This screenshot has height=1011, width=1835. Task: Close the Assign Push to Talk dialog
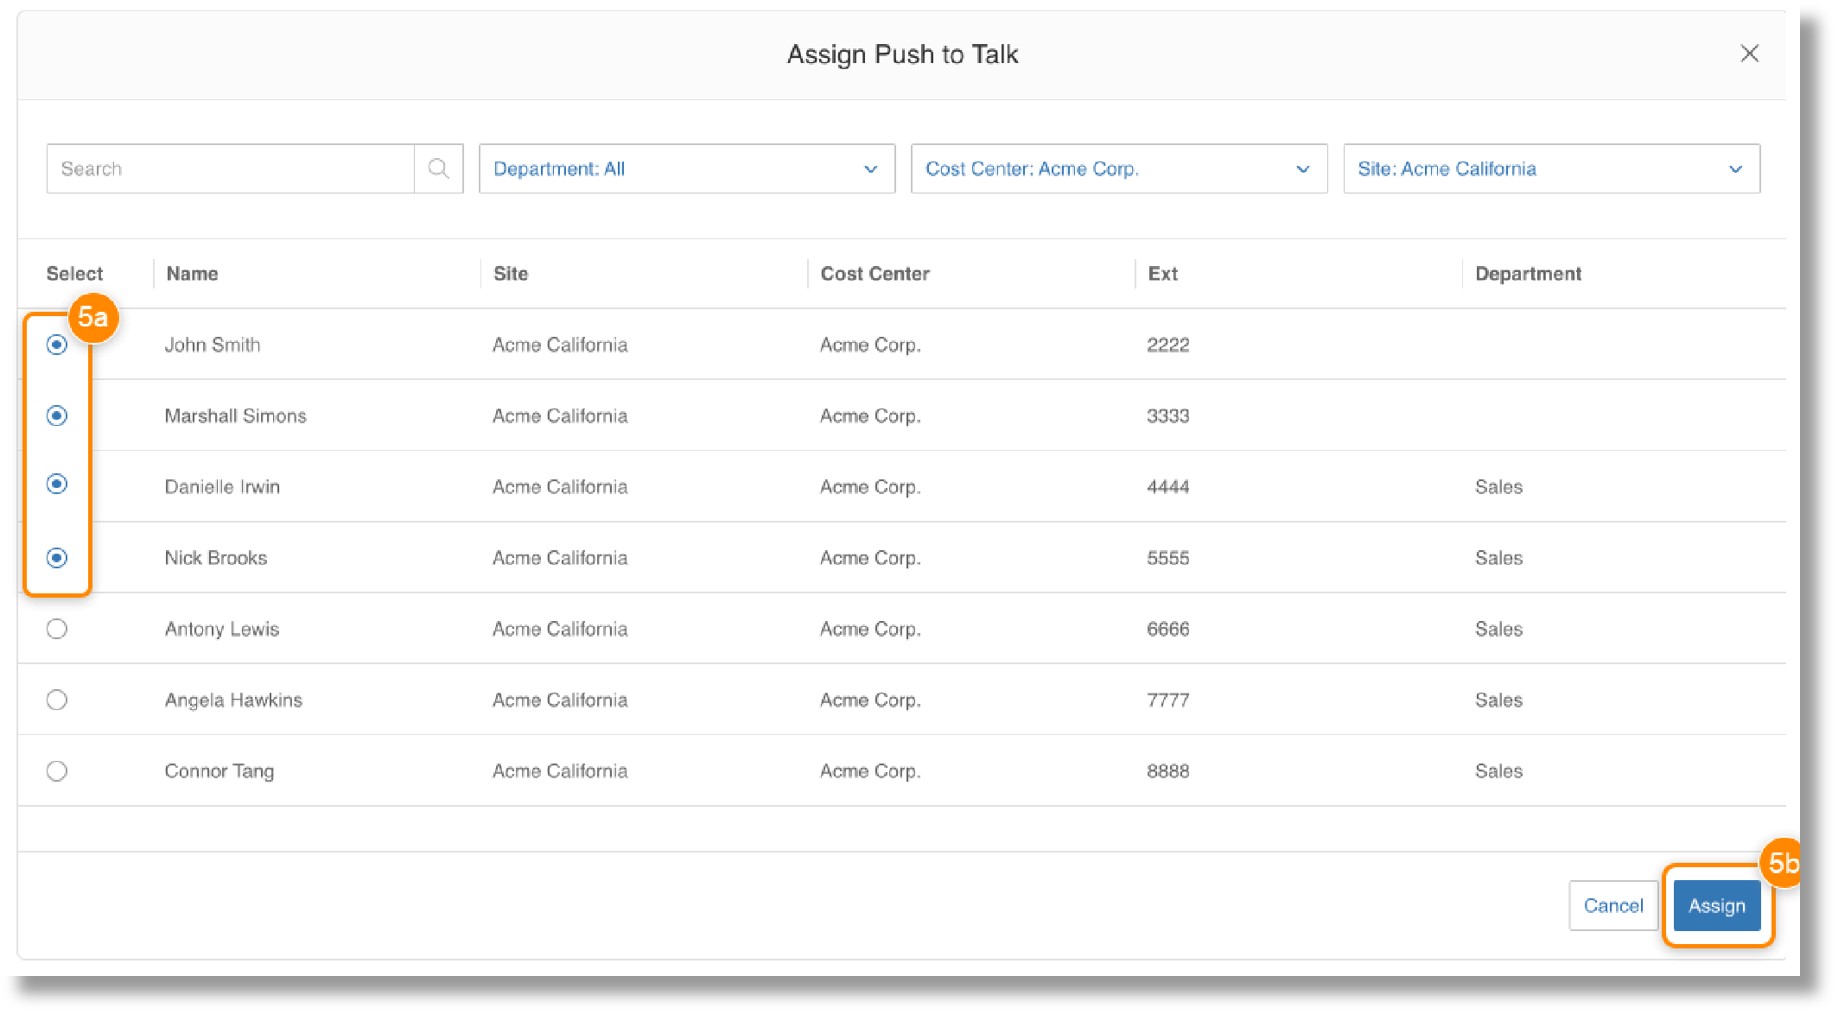1748,54
